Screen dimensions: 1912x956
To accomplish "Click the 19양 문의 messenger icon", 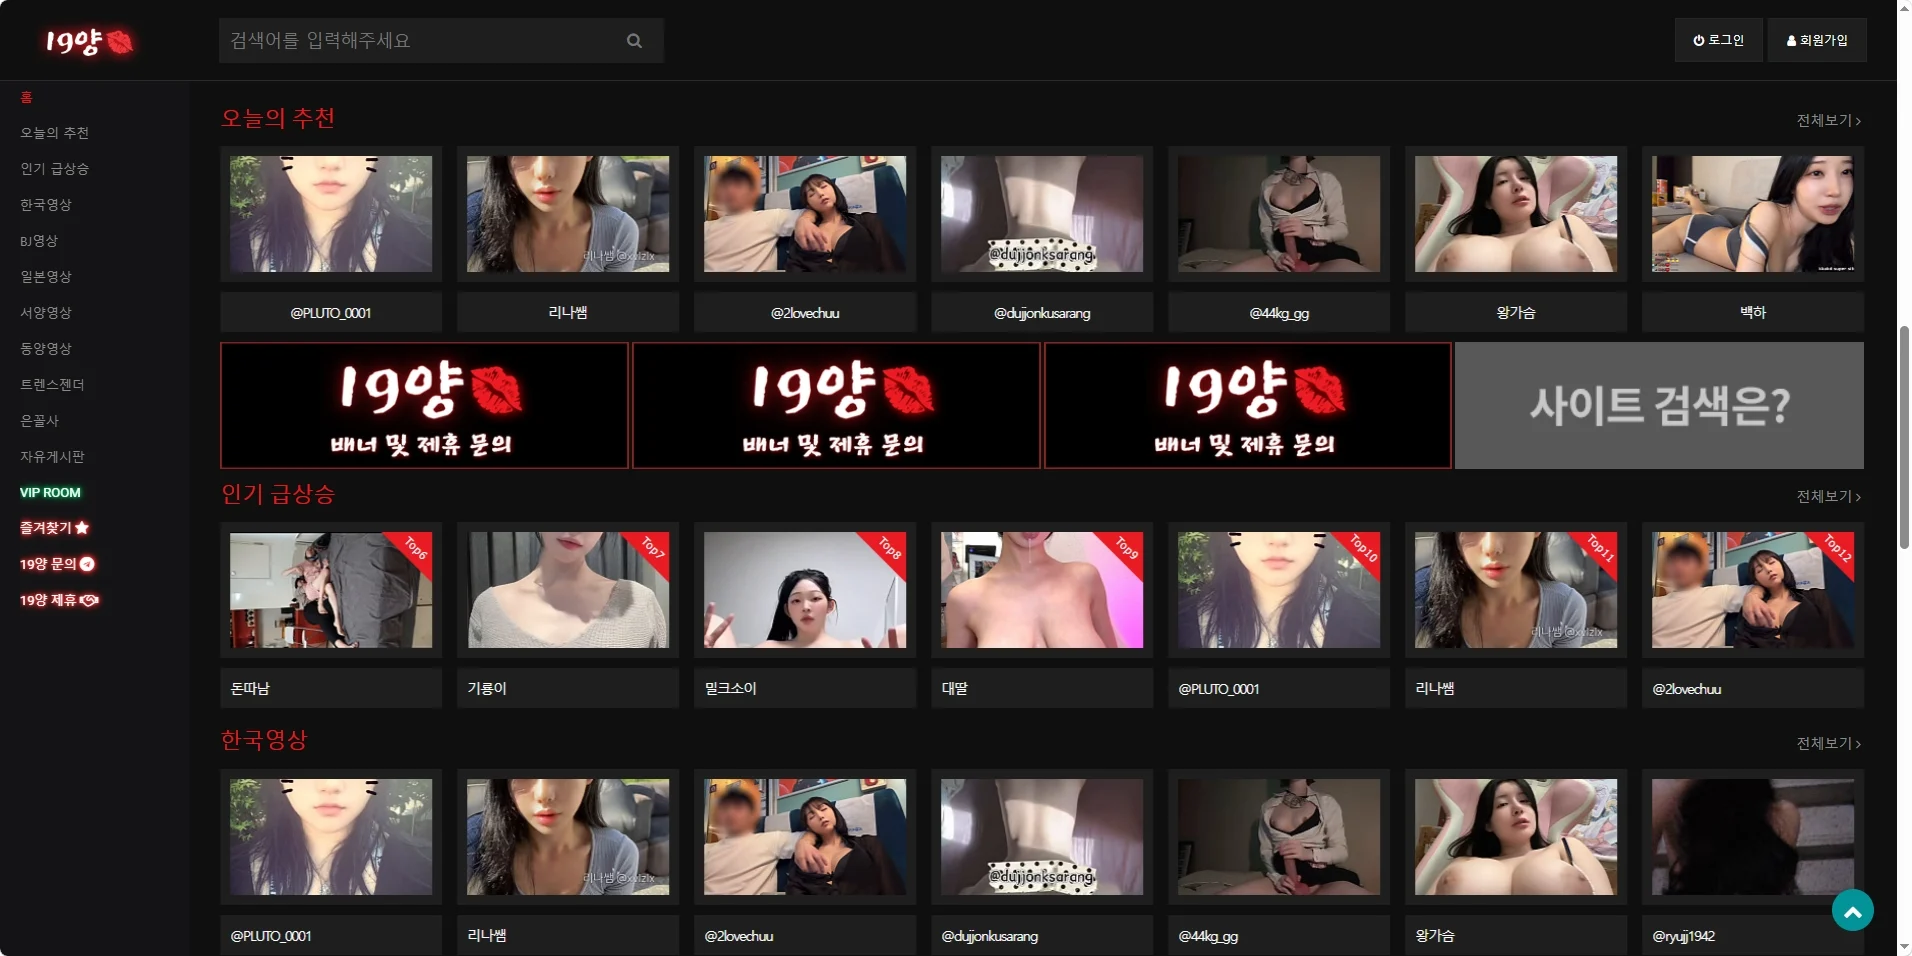I will pyautogui.click(x=87, y=564).
